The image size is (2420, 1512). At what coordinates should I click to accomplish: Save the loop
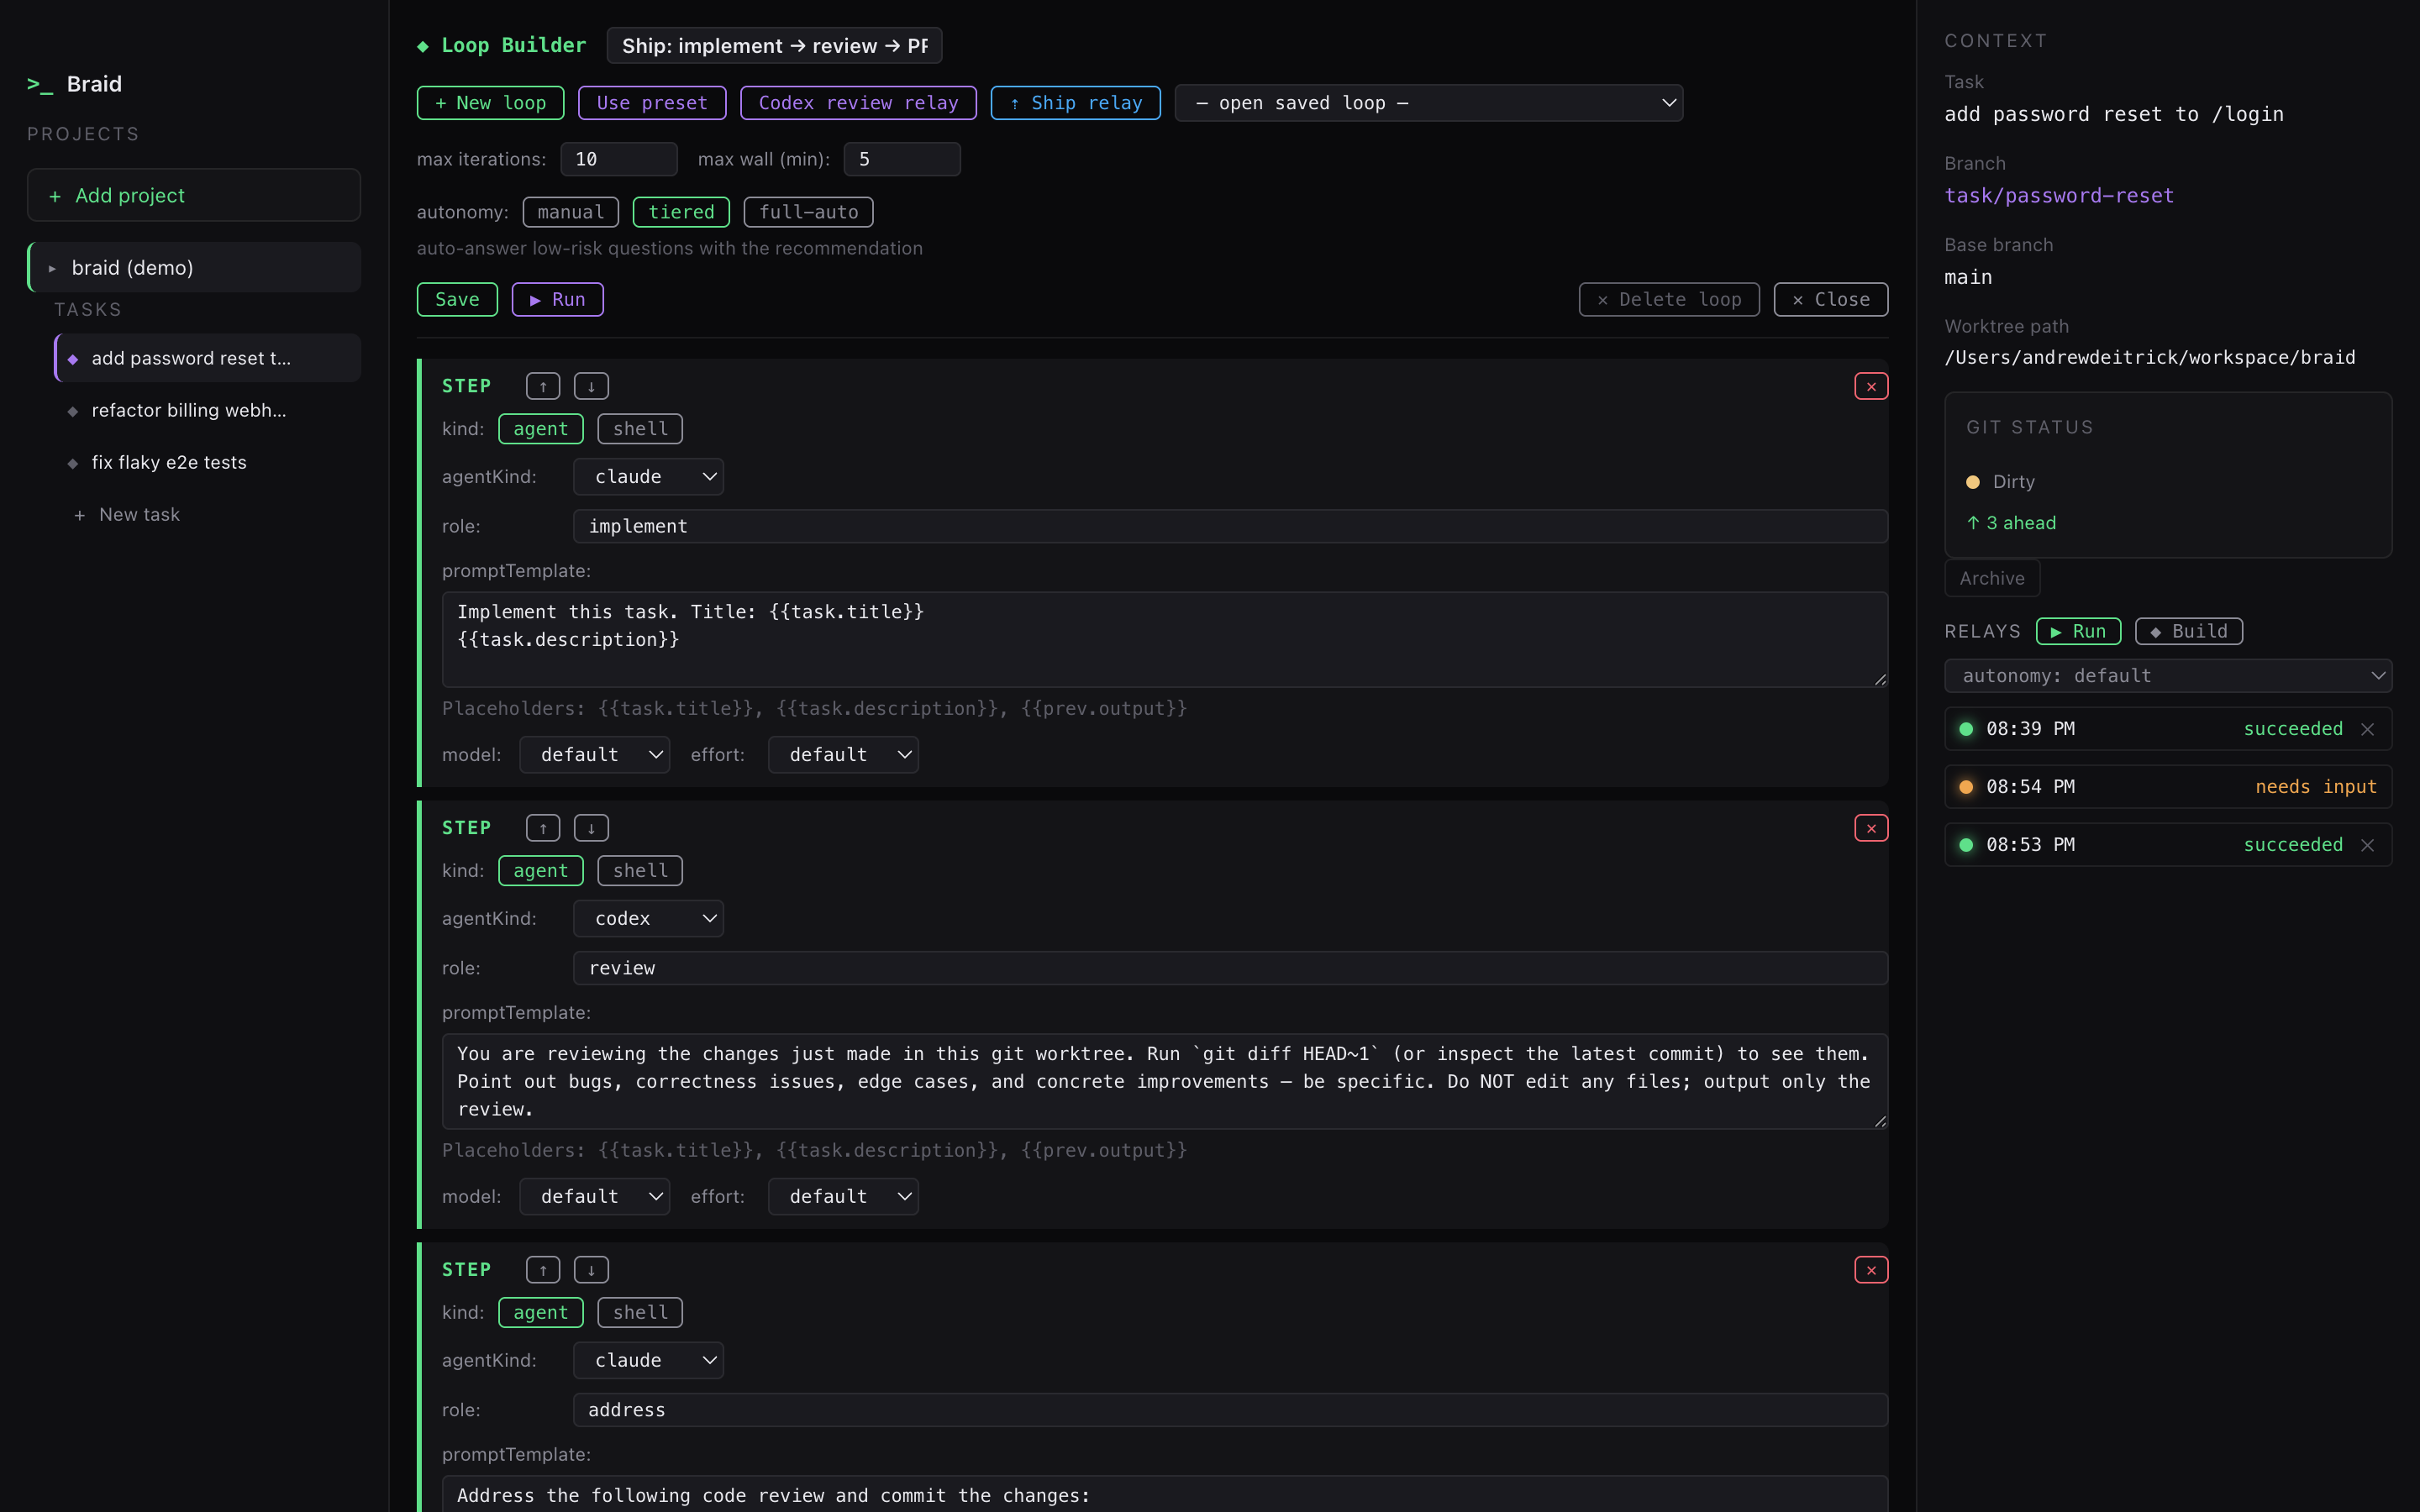[x=457, y=300]
